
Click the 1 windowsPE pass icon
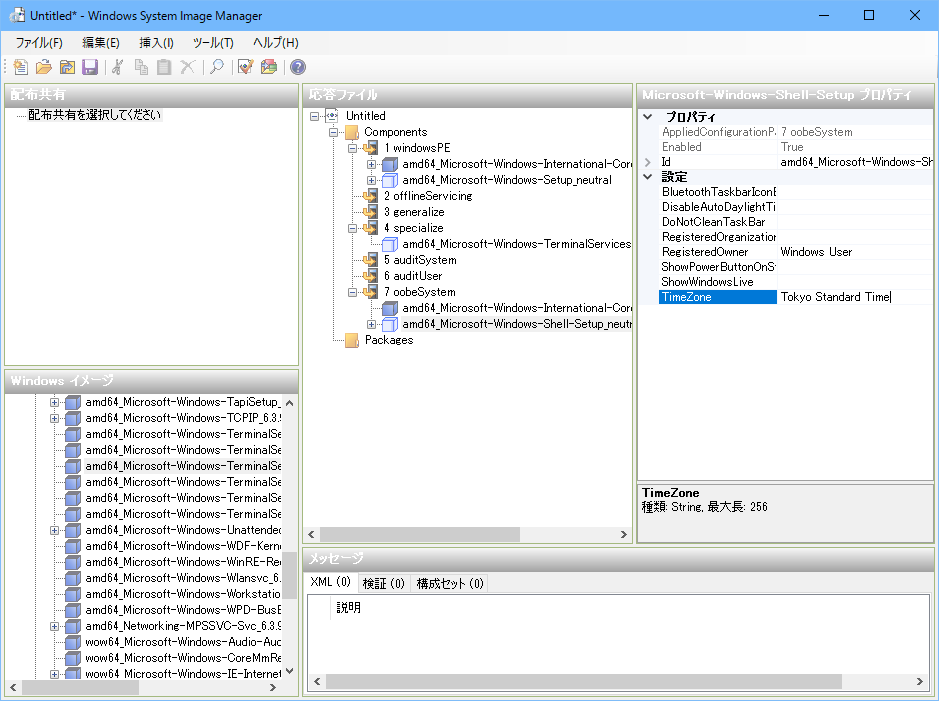(x=371, y=148)
